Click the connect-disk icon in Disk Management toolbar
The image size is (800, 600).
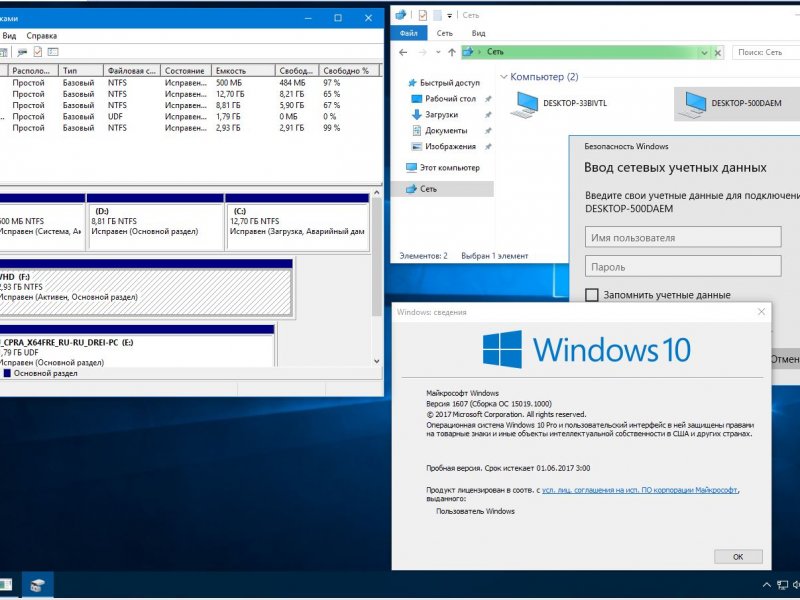click(22, 52)
